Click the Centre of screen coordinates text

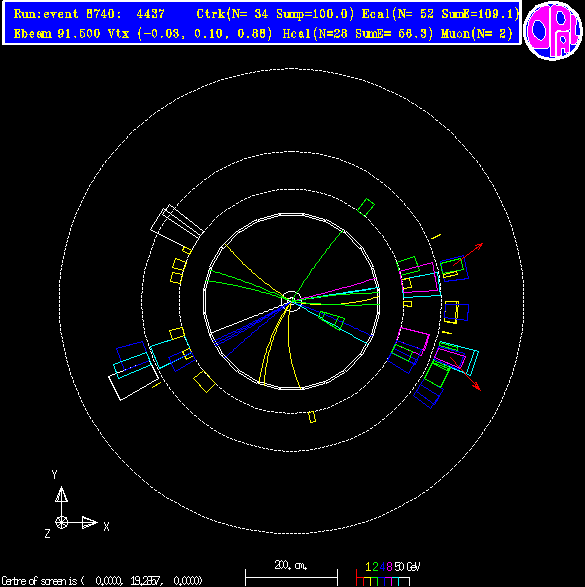pyautogui.click(x=101, y=581)
